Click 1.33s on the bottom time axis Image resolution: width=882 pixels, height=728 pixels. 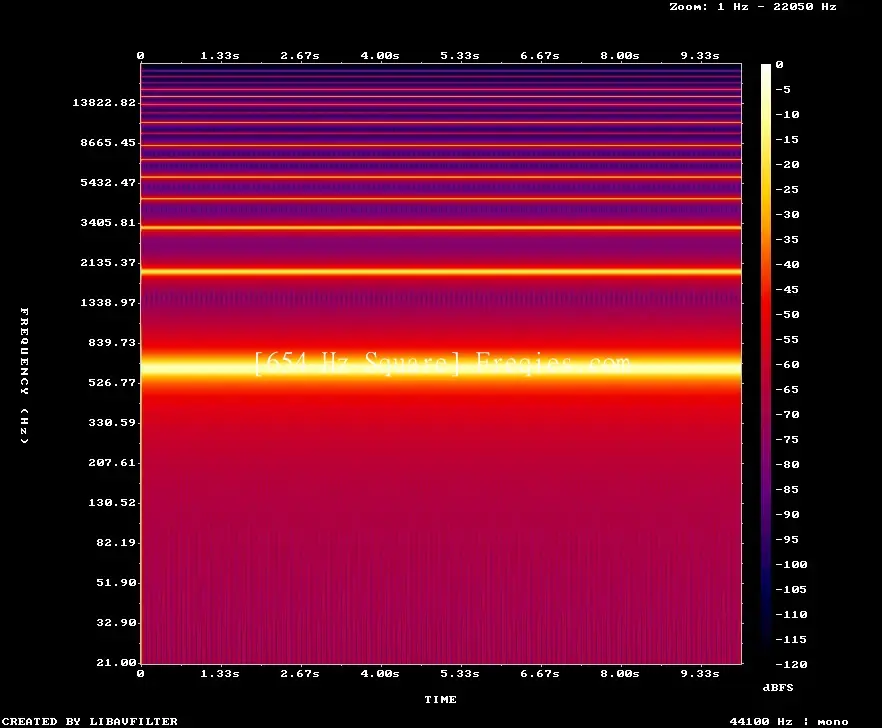[220, 673]
